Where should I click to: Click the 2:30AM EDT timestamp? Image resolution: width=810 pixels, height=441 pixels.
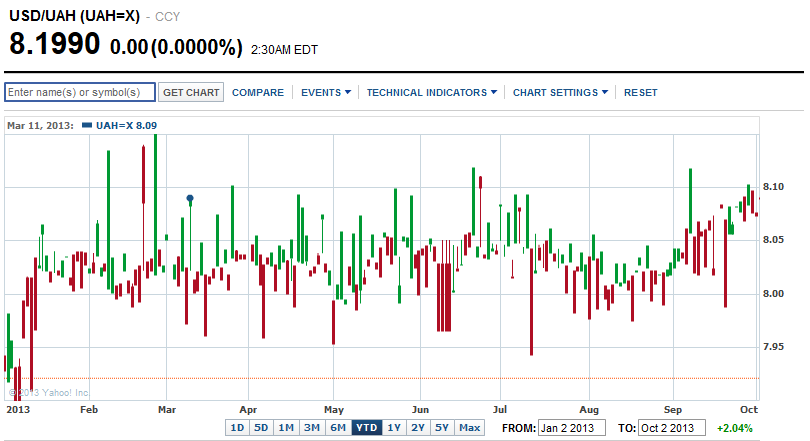point(284,50)
